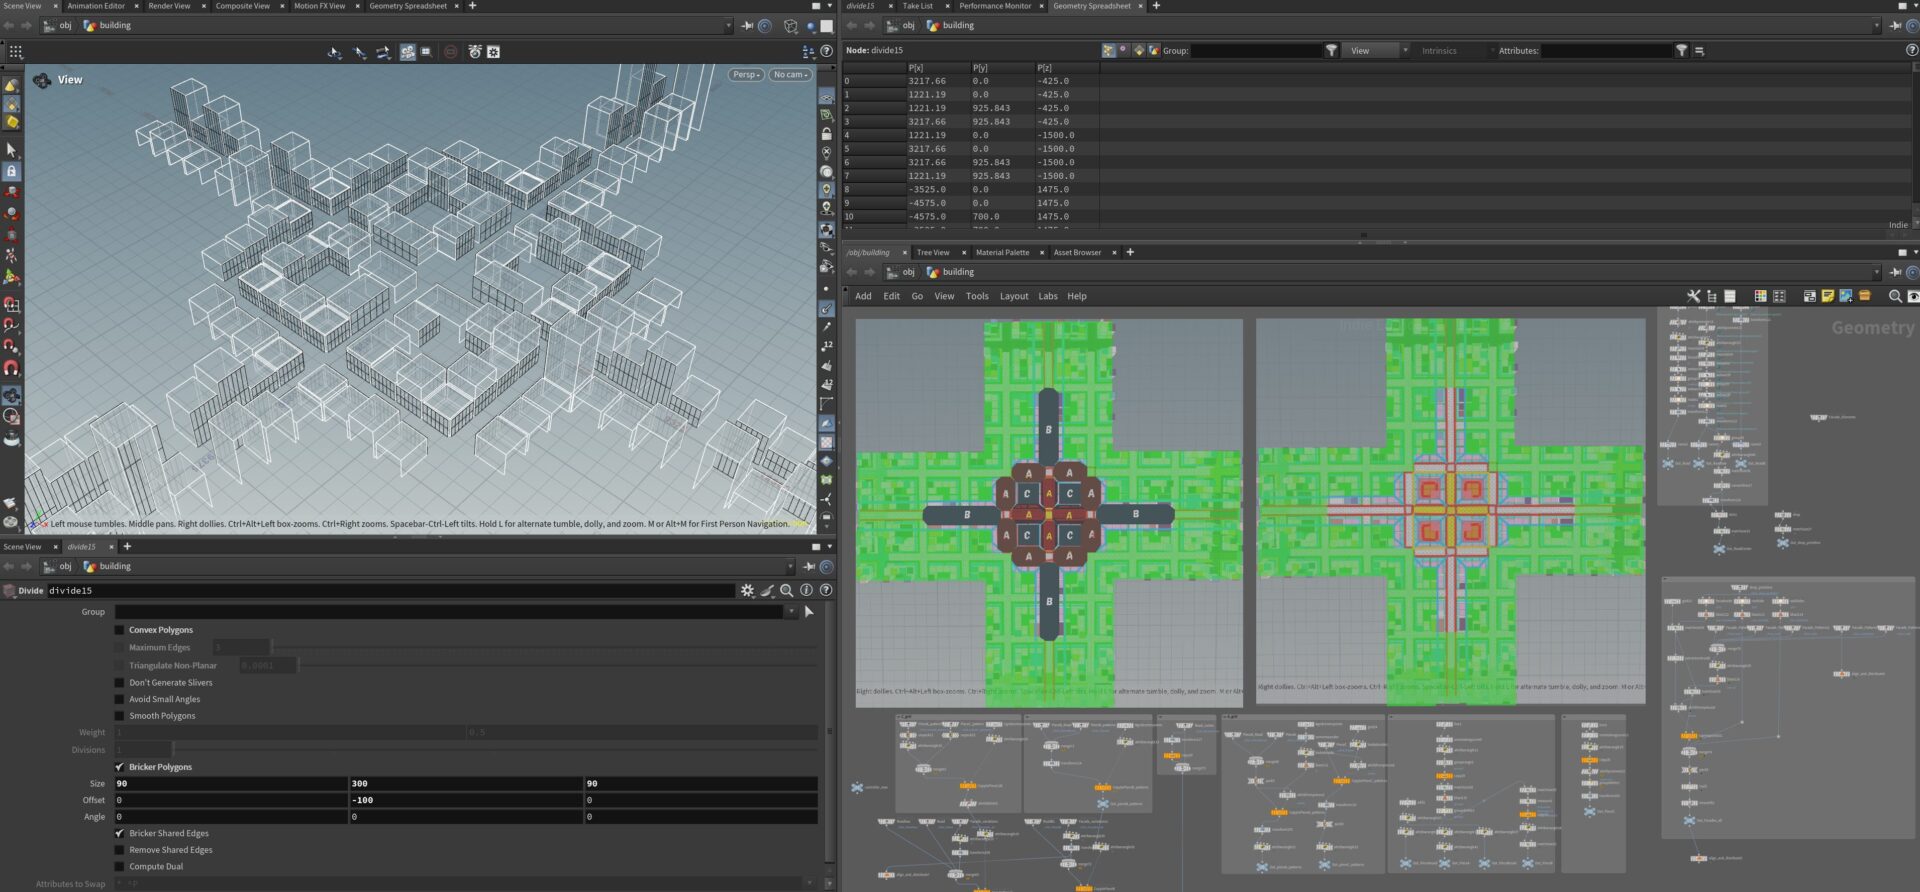Click the filter funnel icon beside the Attributes field

(x=1681, y=51)
